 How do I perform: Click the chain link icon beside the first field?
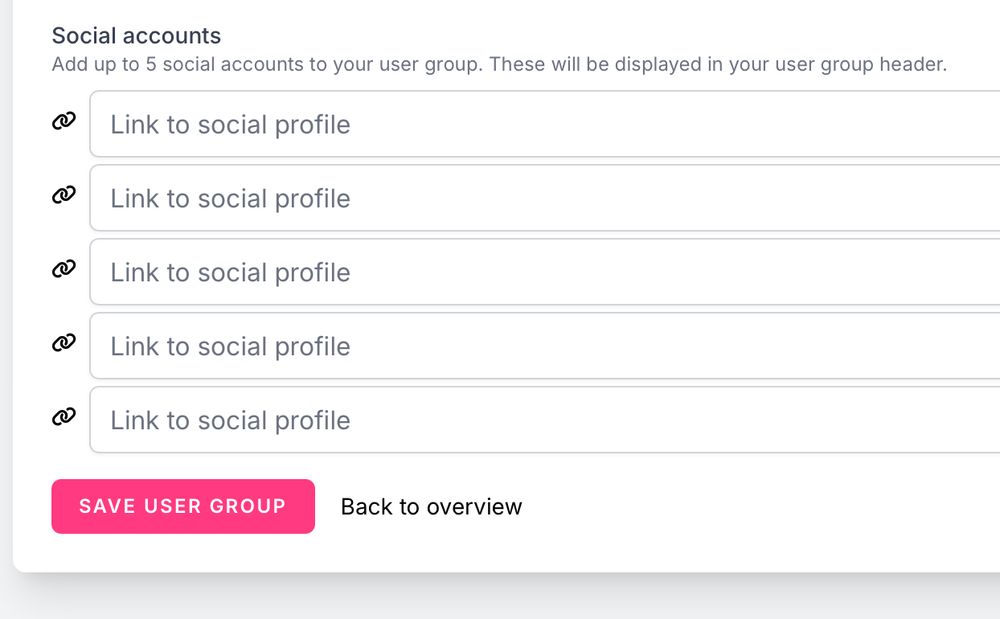[x=64, y=120]
